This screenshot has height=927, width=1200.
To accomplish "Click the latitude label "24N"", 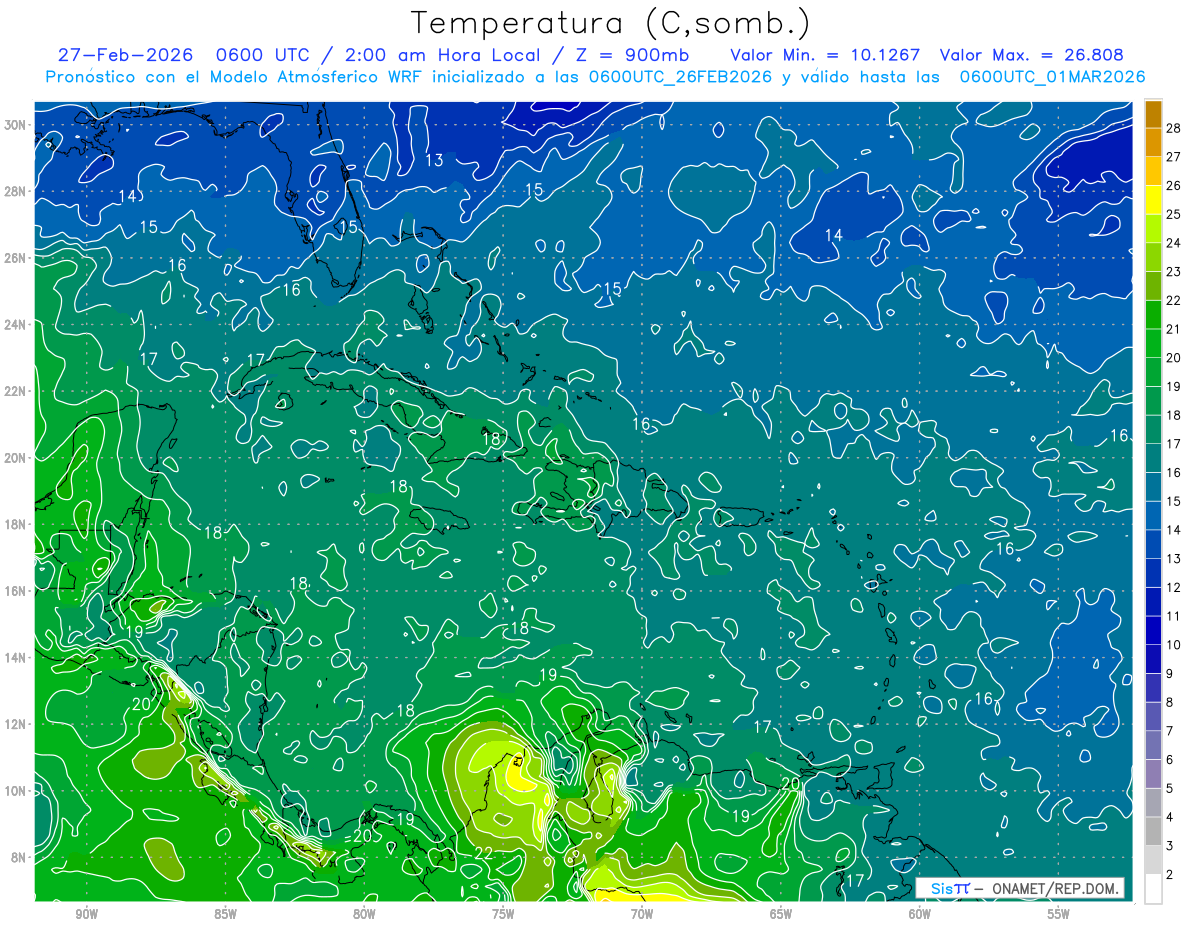I will click(16, 324).
